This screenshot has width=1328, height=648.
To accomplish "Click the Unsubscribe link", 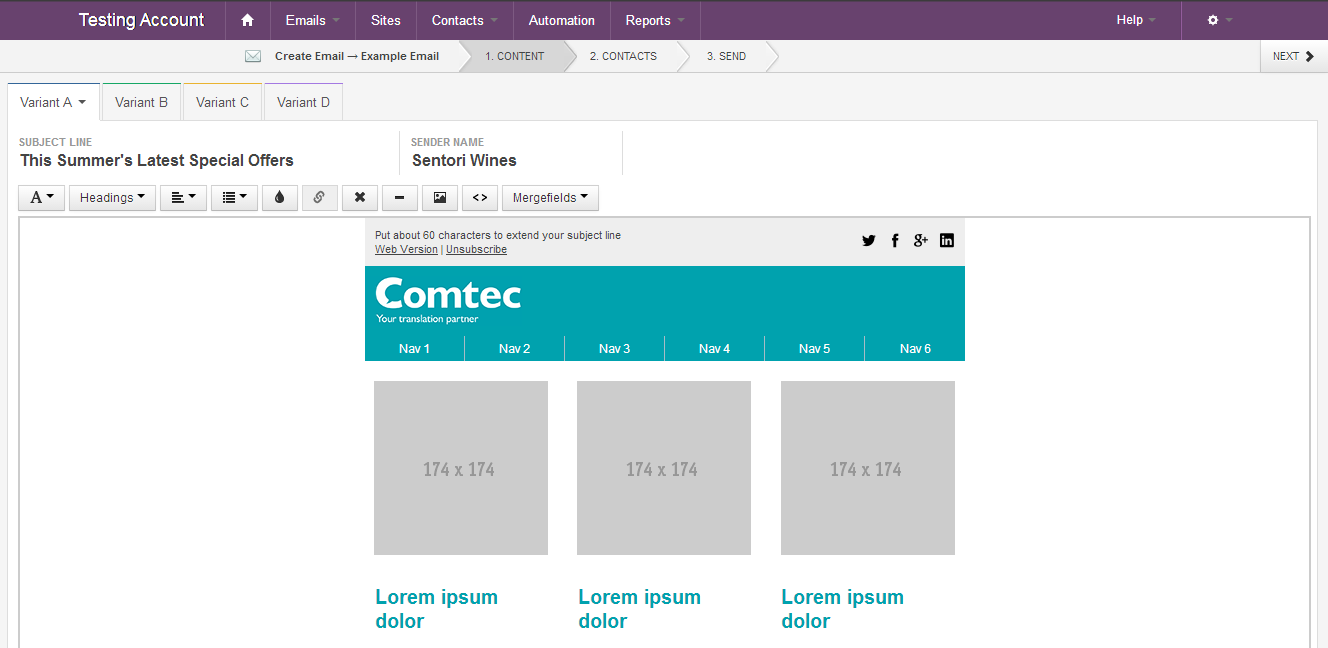I will (476, 250).
